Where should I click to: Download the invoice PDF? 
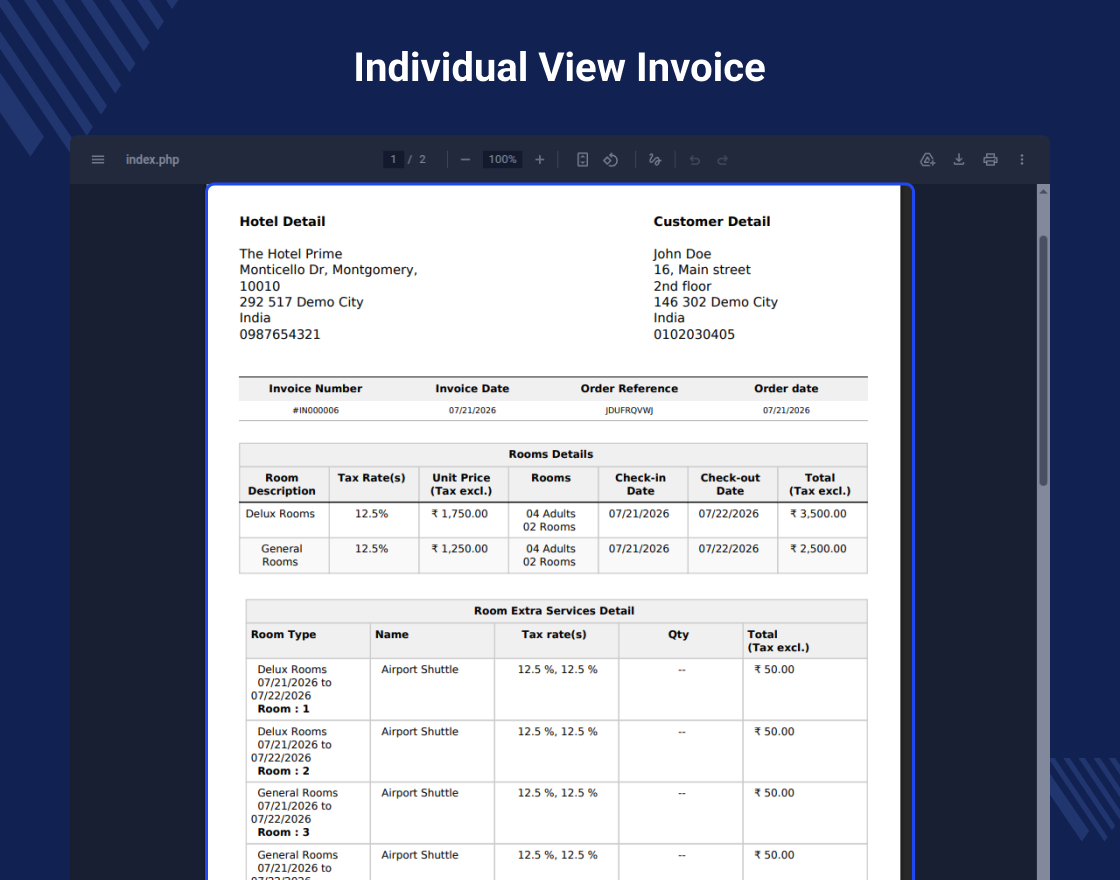pyautogui.click(x=959, y=159)
